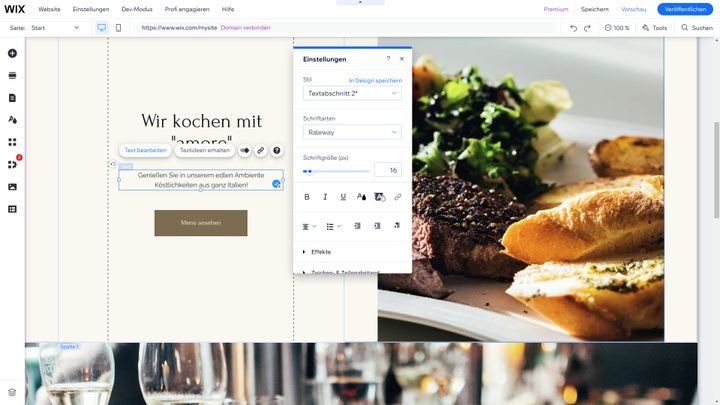This screenshot has height=405, width=720.
Task: Open the Add Elements plus panel
Action: (x=12, y=53)
